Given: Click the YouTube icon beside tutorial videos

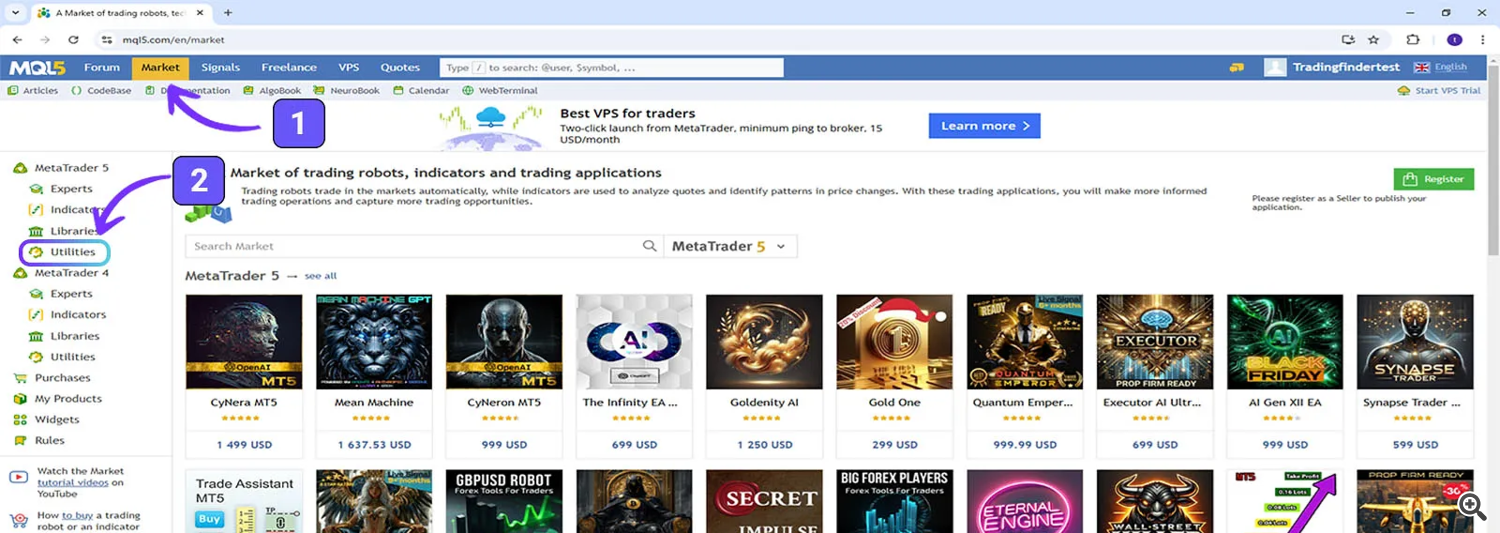Looking at the screenshot, I should coord(19,478).
